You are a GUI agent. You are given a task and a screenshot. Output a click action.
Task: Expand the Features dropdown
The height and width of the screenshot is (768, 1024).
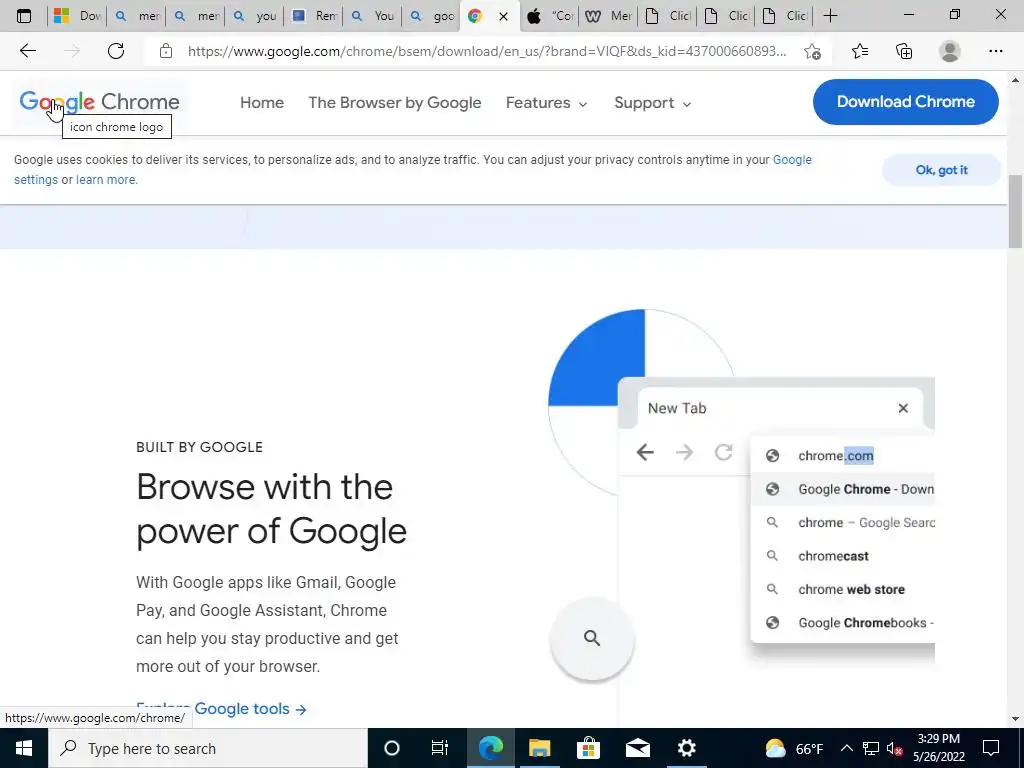(547, 103)
